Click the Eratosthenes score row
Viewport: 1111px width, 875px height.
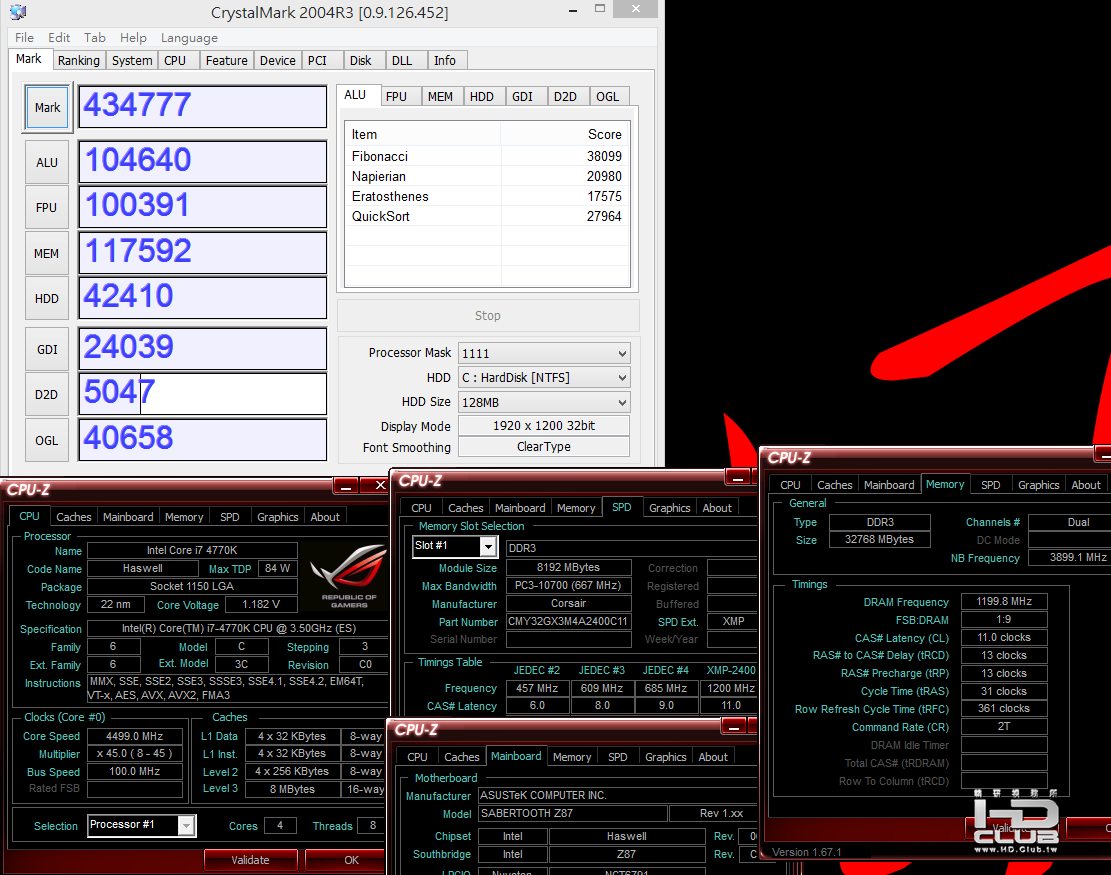pos(487,196)
